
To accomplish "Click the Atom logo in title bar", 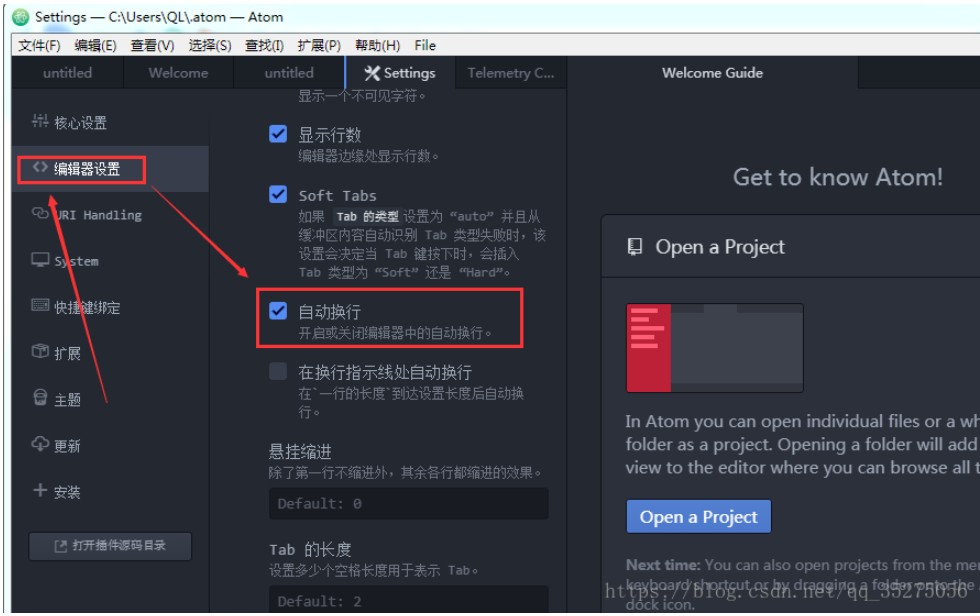I will click(21, 17).
